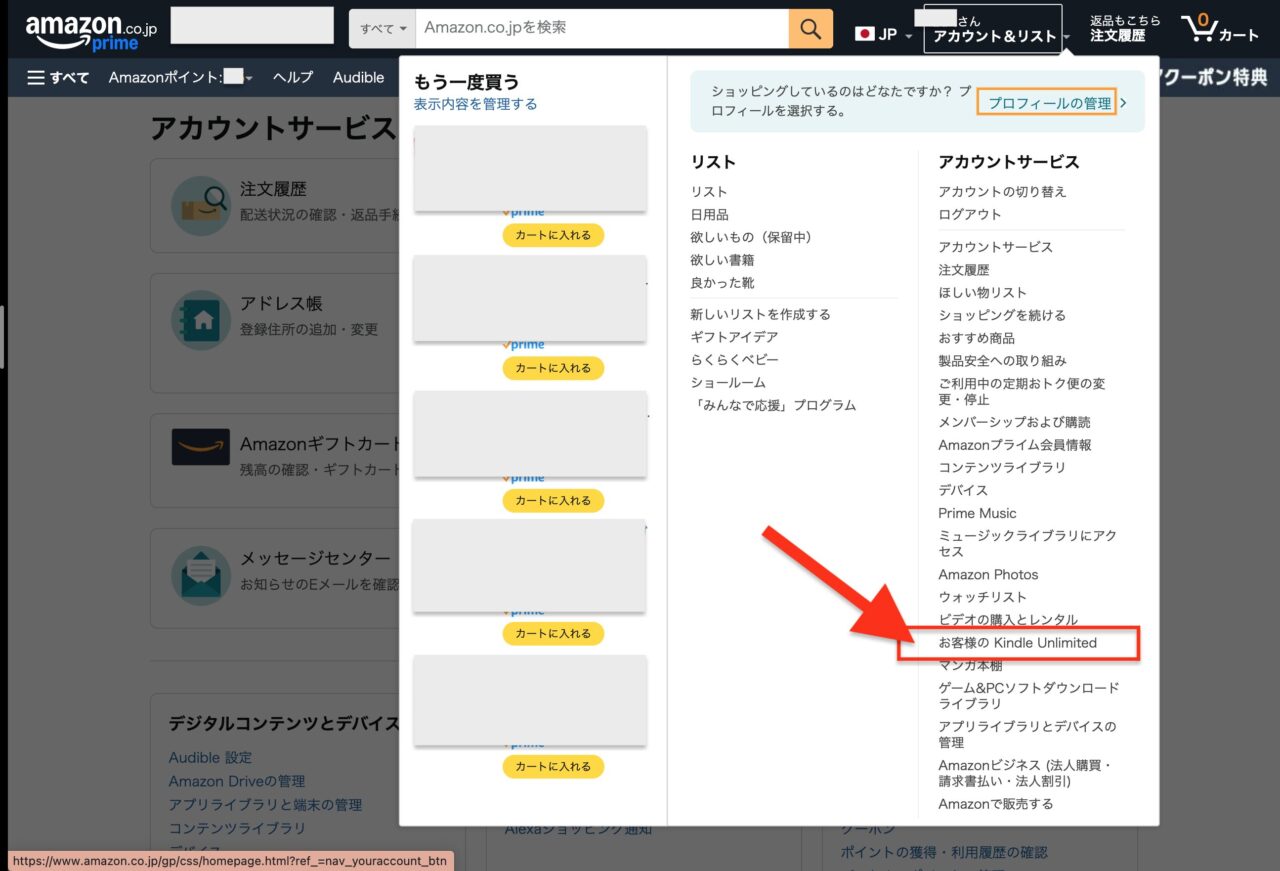Open ギフトアイデア
Viewport: 1280px width, 871px height.
(734, 338)
